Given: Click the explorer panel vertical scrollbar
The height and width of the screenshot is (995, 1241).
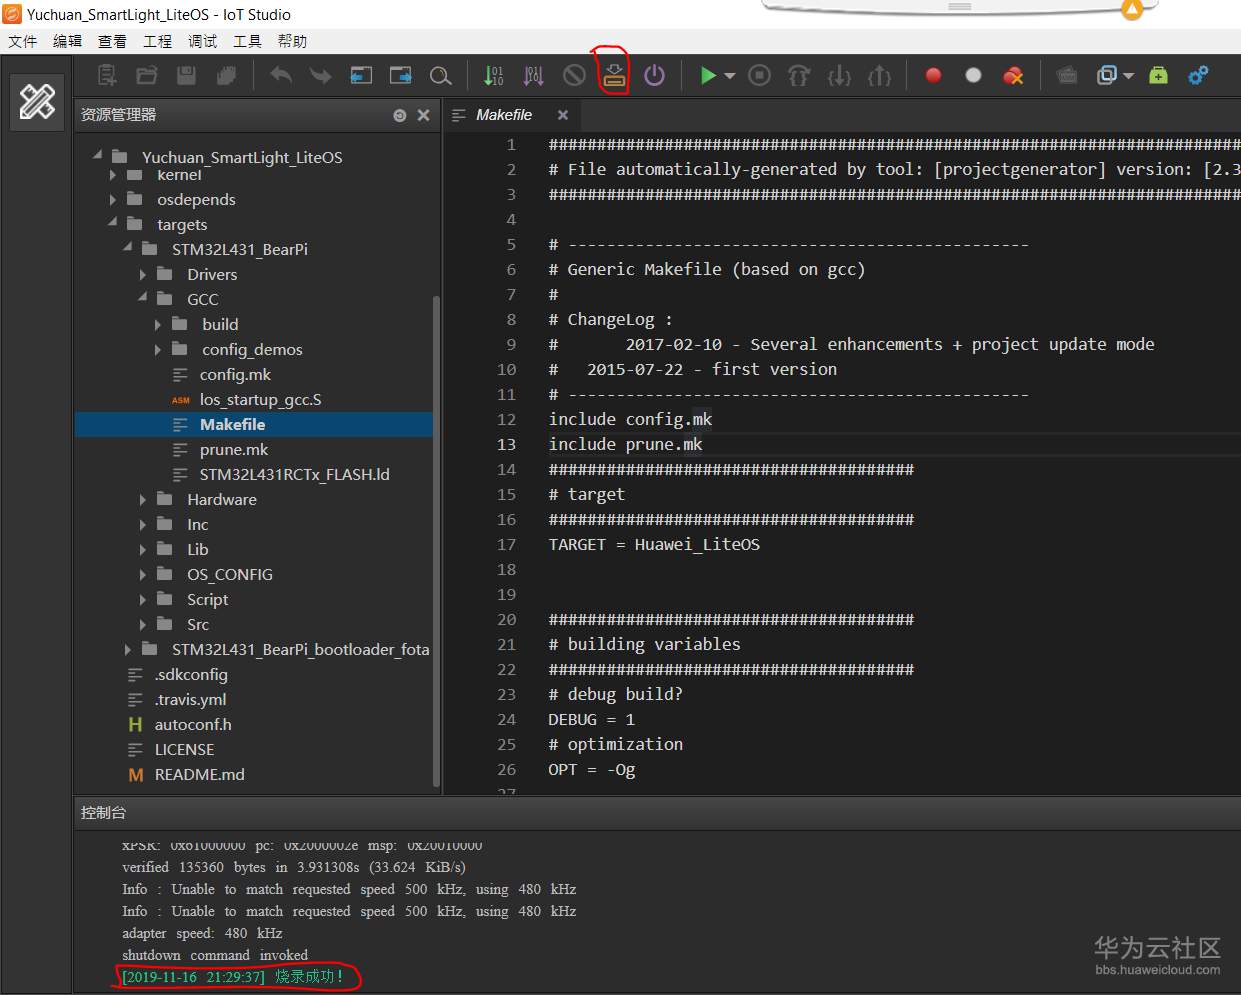Looking at the screenshot, I should [x=436, y=540].
